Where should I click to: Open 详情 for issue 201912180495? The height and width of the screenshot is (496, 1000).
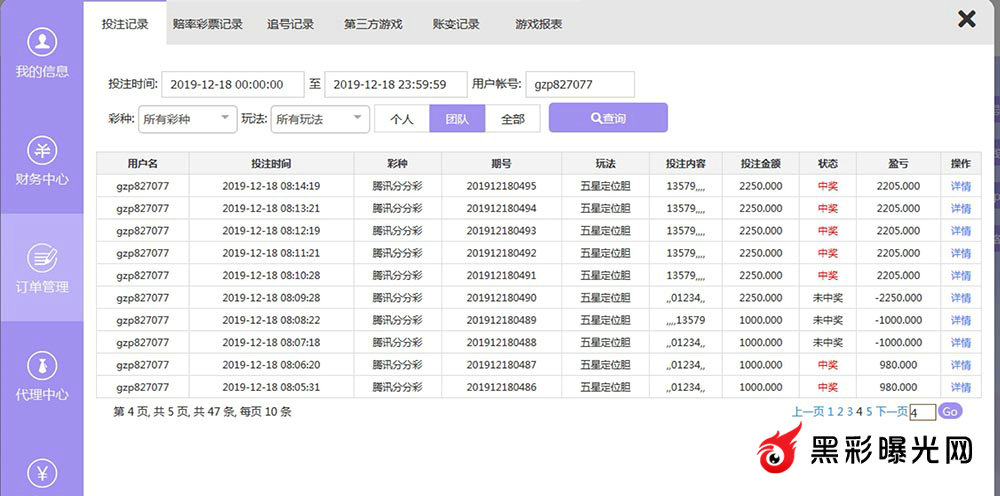pos(960,186)
